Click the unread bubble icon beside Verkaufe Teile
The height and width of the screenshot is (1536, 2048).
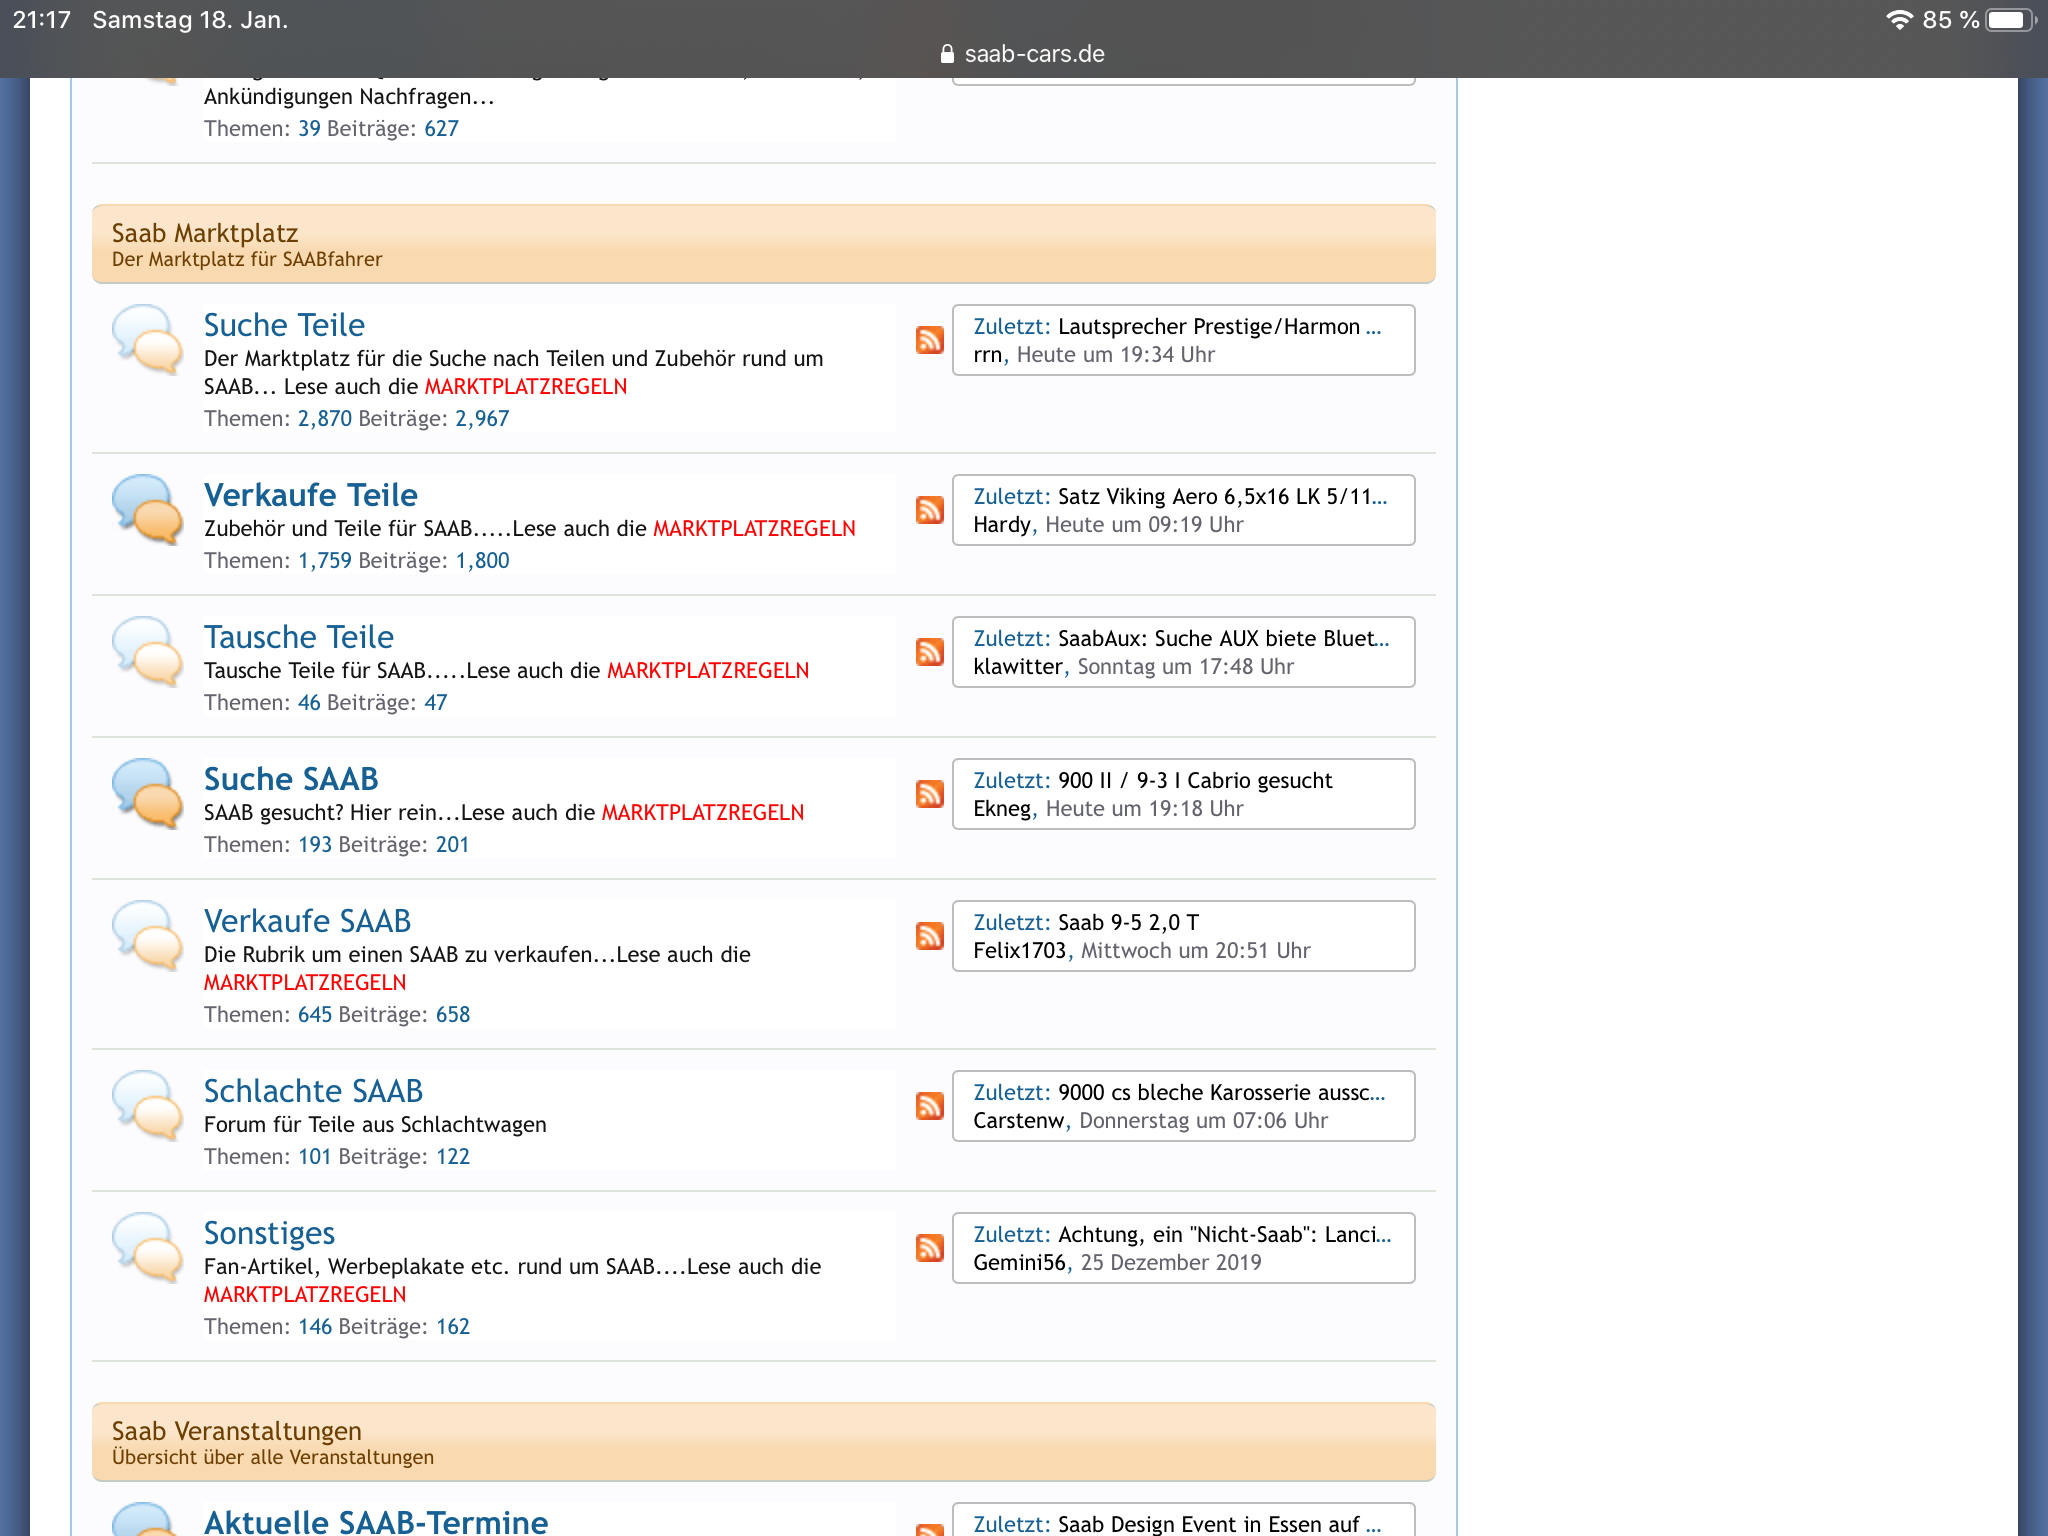(x=147, y=509)
